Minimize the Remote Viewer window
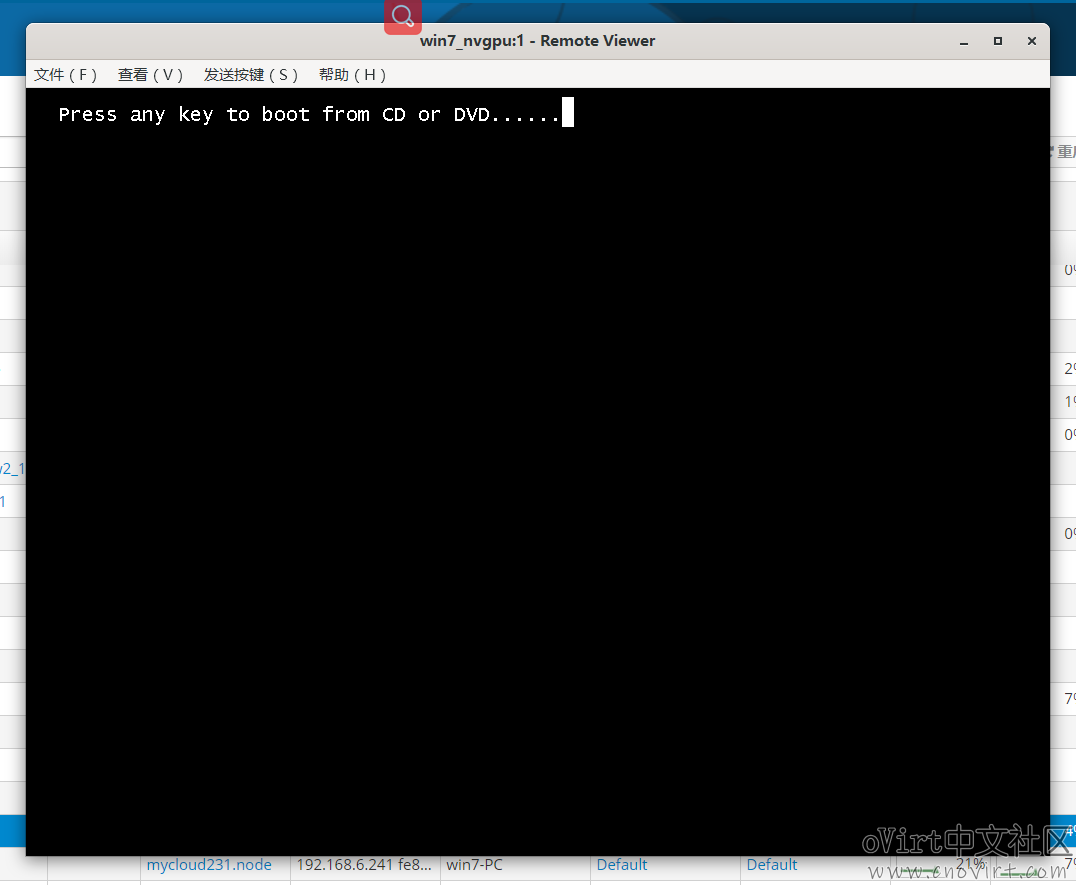1076x885 pixels. (964, 41)
